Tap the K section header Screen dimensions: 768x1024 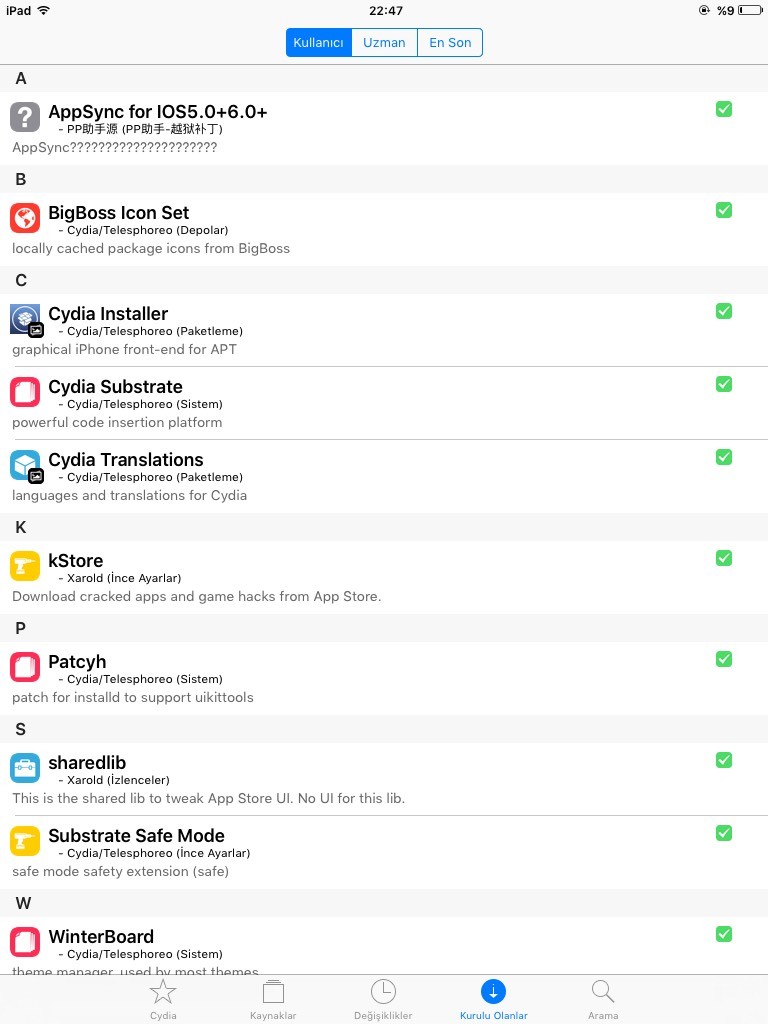384,527
